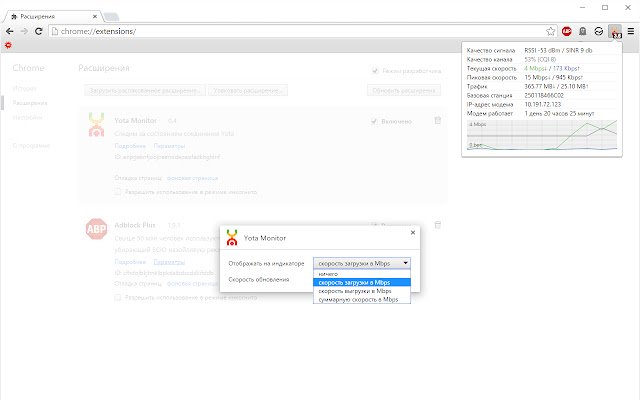Open Настройки in Chrome sidebar
This screenshot has width=640, height=400.
point(27,118)
